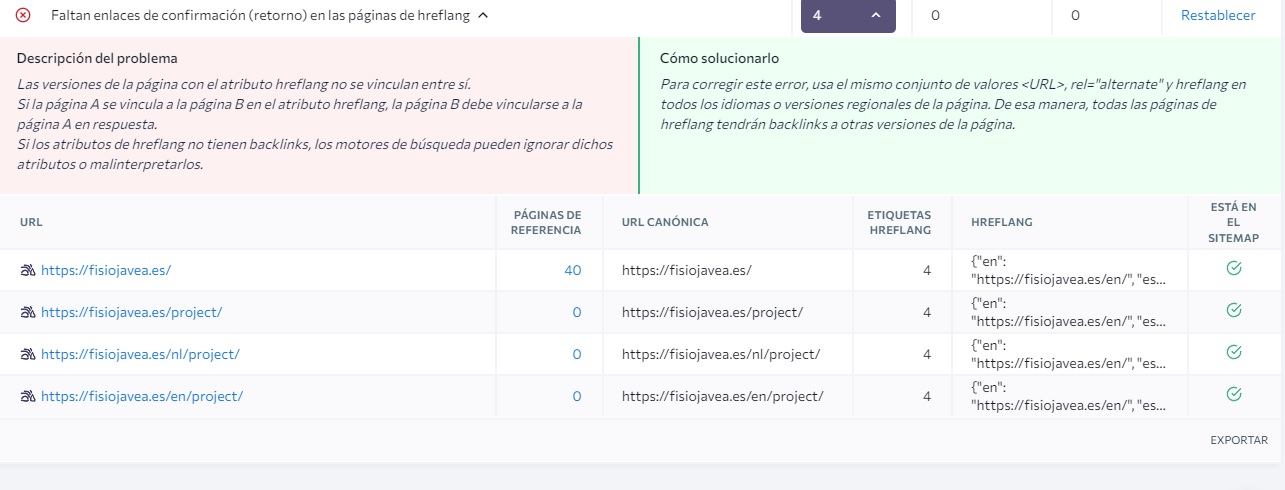Collapse the 'Faltan enlaces de confirmación' issue chevron
The width and height of the screenshot is (1285, 490).
coord(483,16)
